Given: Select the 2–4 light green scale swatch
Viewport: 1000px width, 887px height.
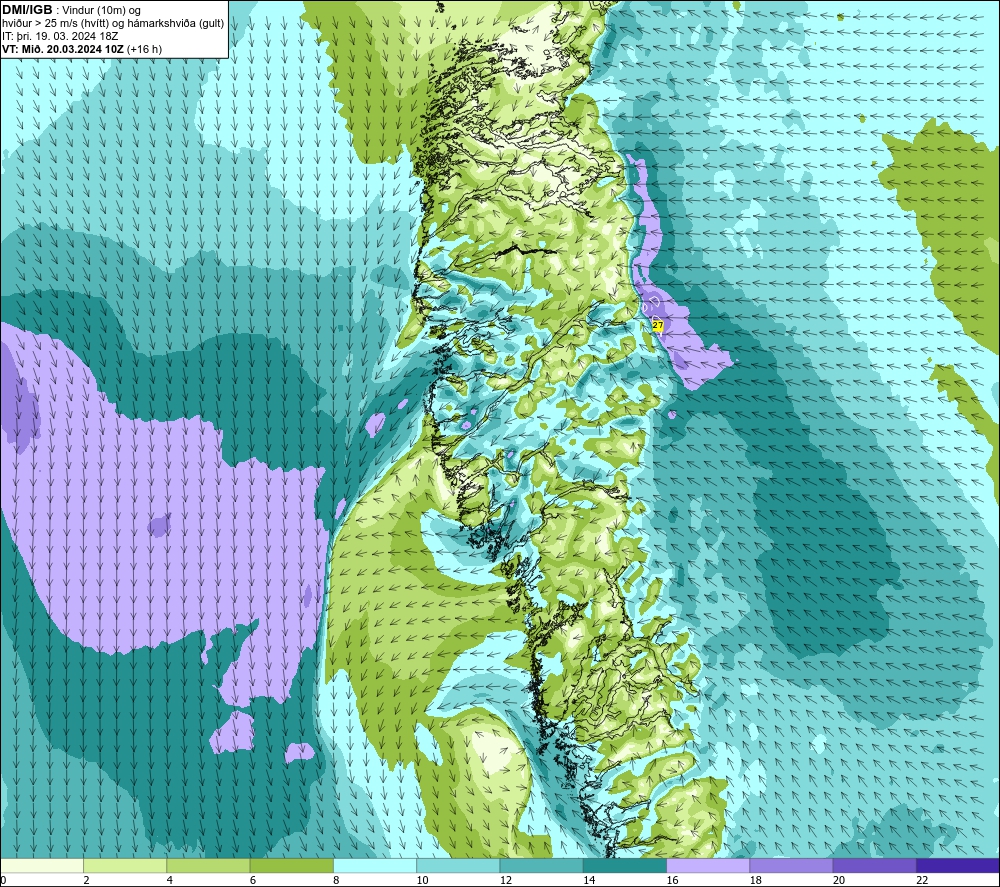Looking at the screenshot, I should coord(125,865).
